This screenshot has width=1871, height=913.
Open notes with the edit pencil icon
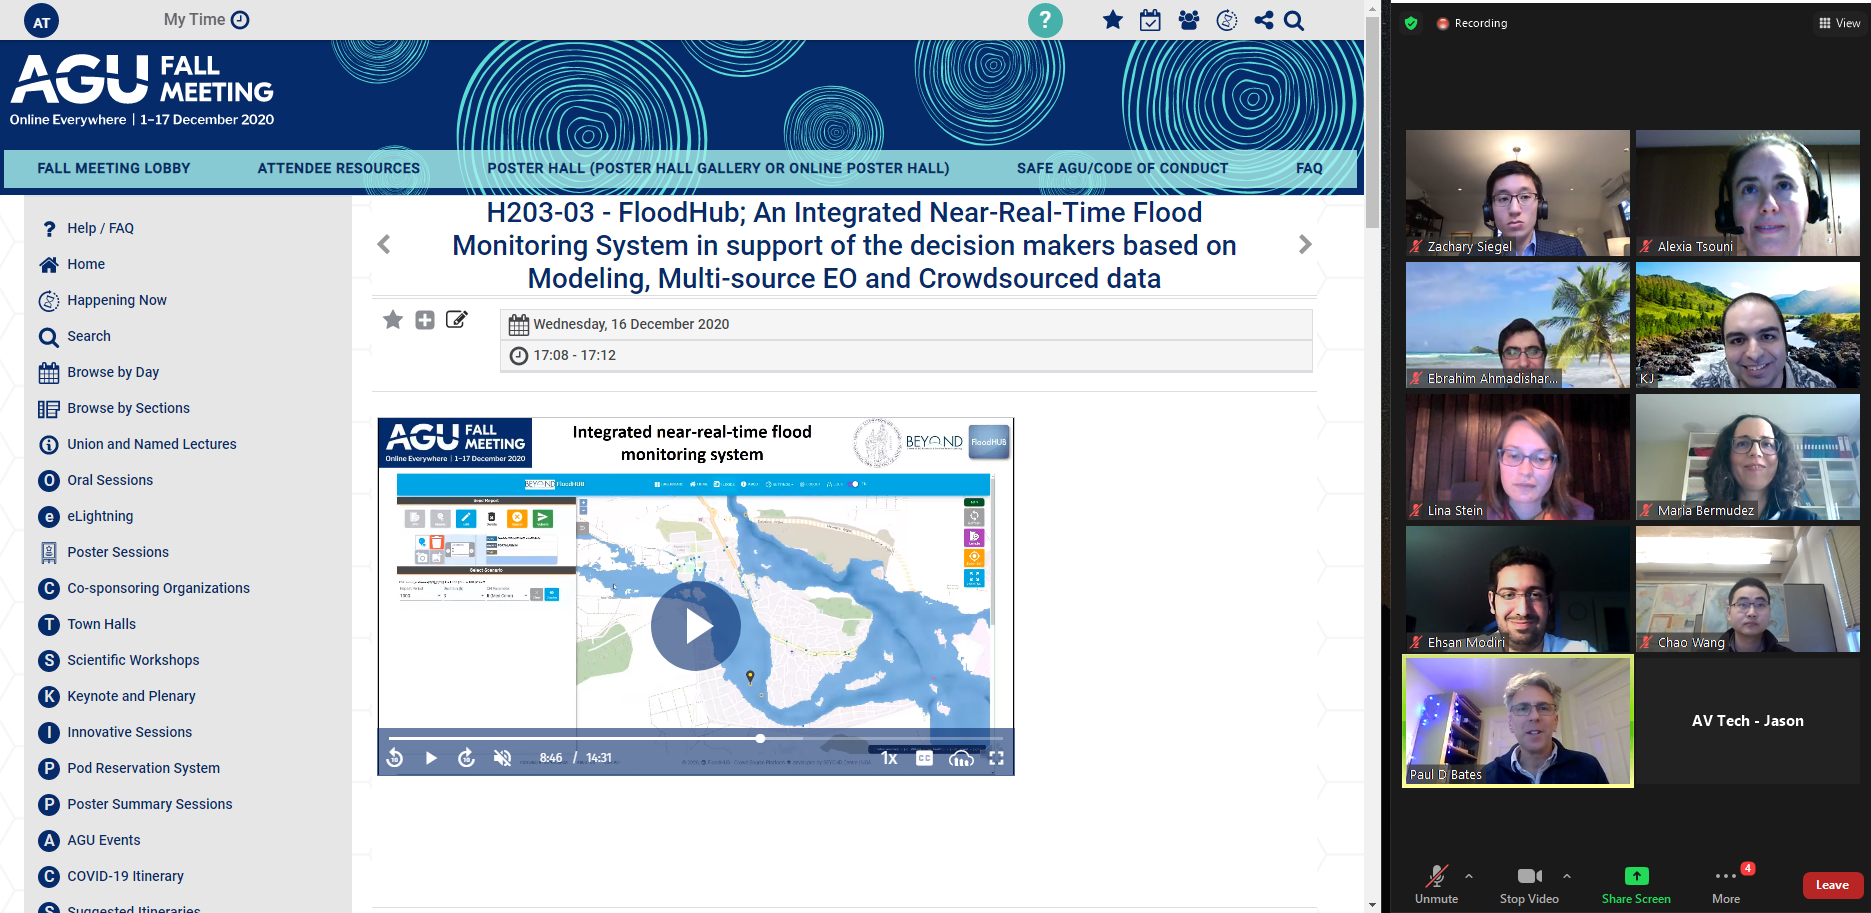click(x=457, y=320)
